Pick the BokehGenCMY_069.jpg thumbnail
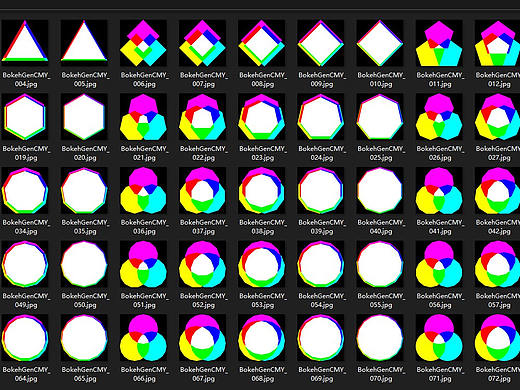This screenshot has height=390, width=520. [321, 338]
